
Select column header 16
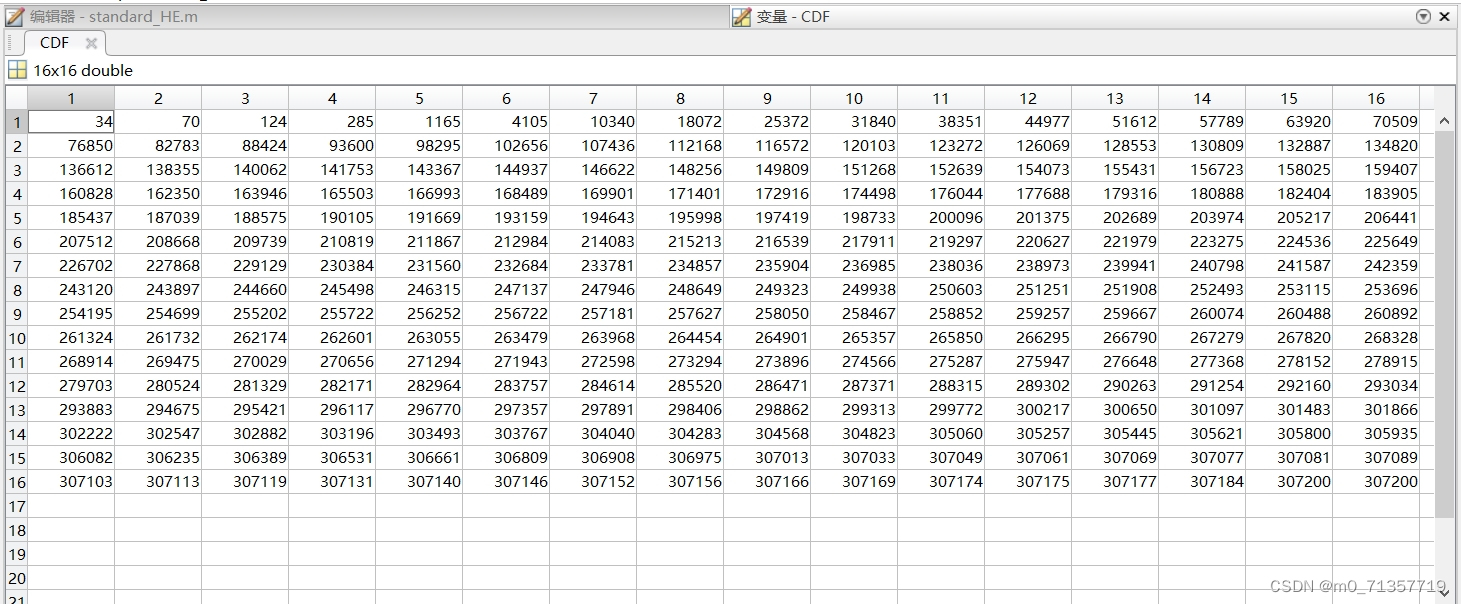tap(1376, 98)
